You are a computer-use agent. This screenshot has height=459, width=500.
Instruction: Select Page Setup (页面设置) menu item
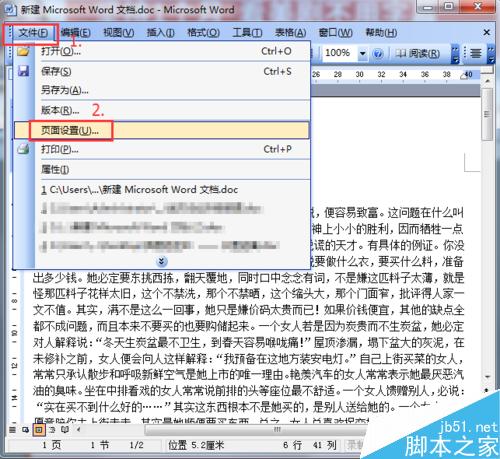point(161,130)
